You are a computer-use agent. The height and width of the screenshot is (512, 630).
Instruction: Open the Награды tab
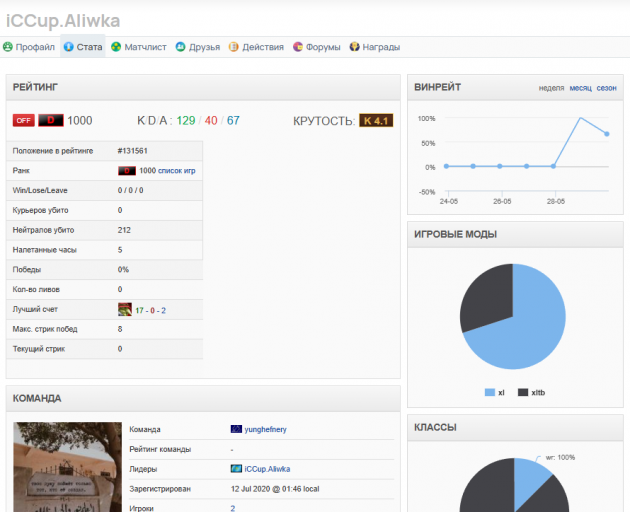[375, 47]
